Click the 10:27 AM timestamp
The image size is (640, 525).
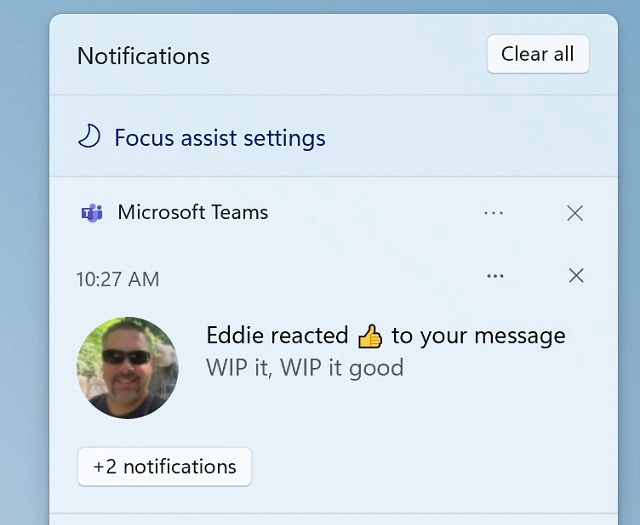(118, 280)
